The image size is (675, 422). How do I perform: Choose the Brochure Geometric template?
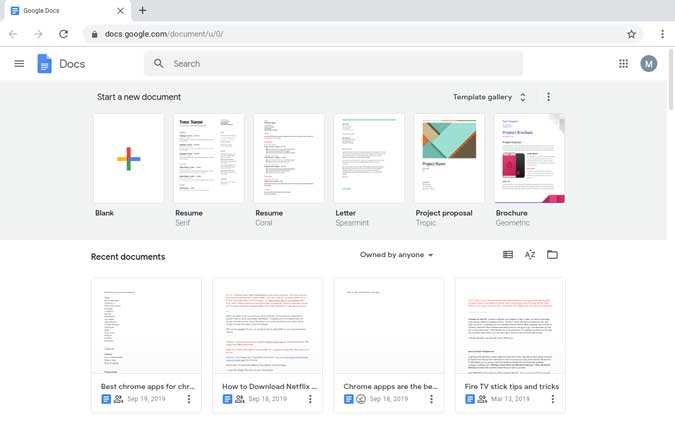point(529,158)
